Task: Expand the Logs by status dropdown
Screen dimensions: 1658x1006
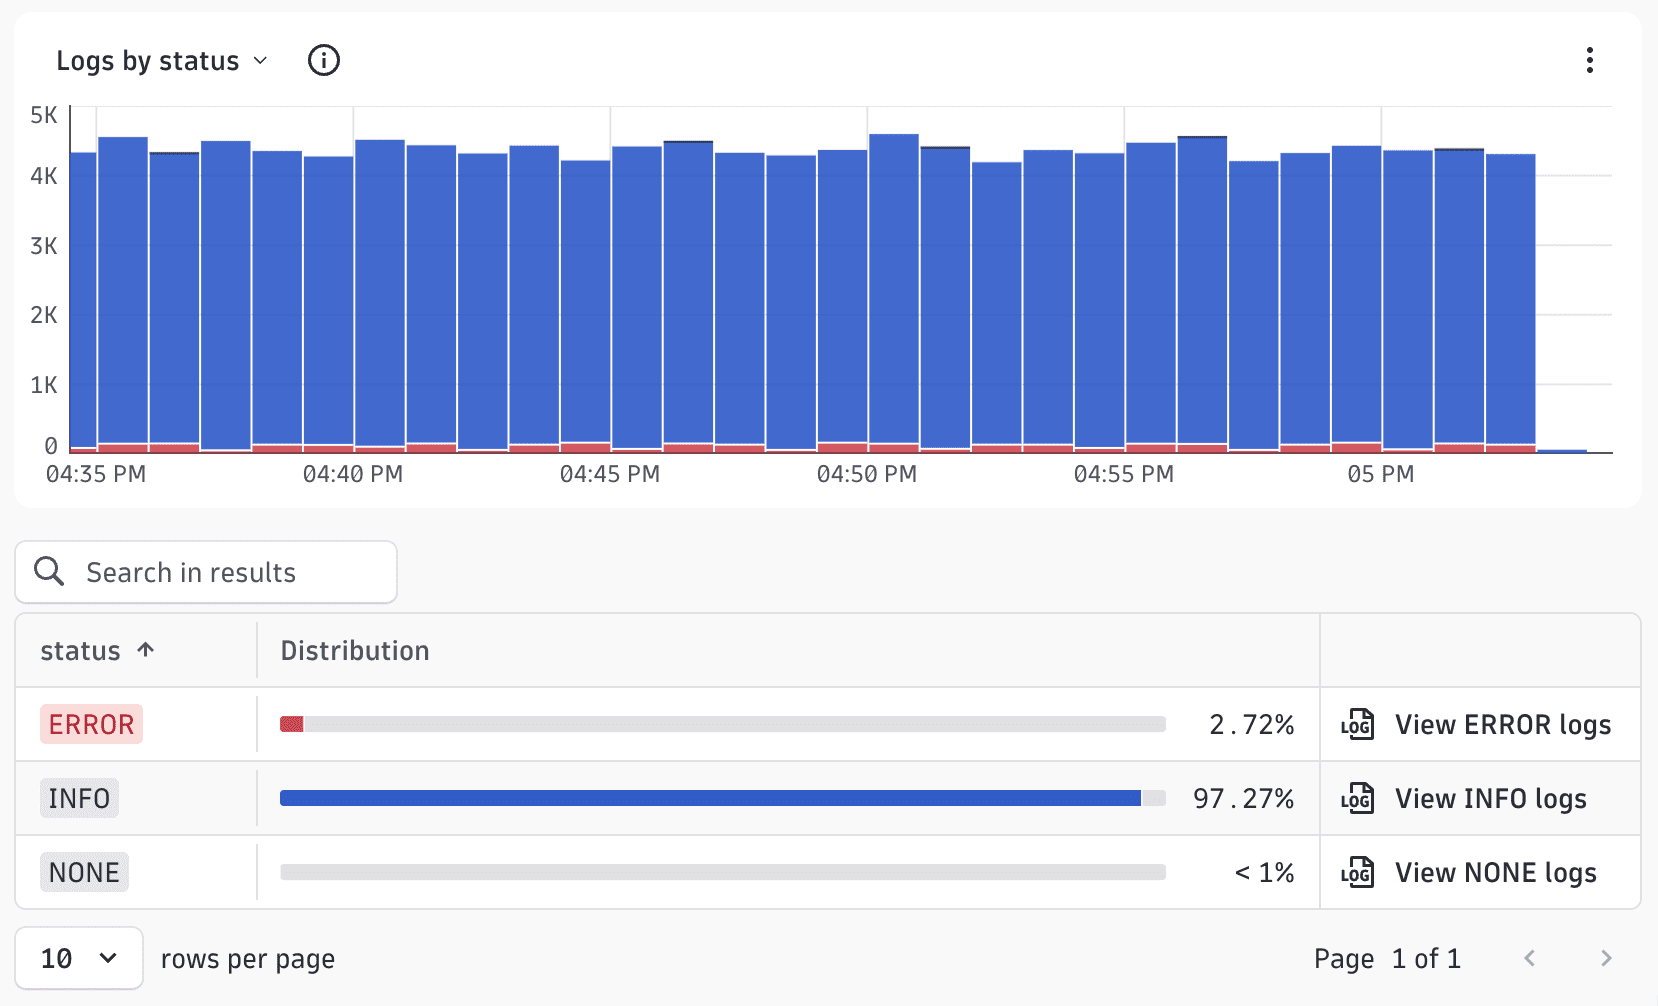Action: pyautogui.click(x=162, y=60)
